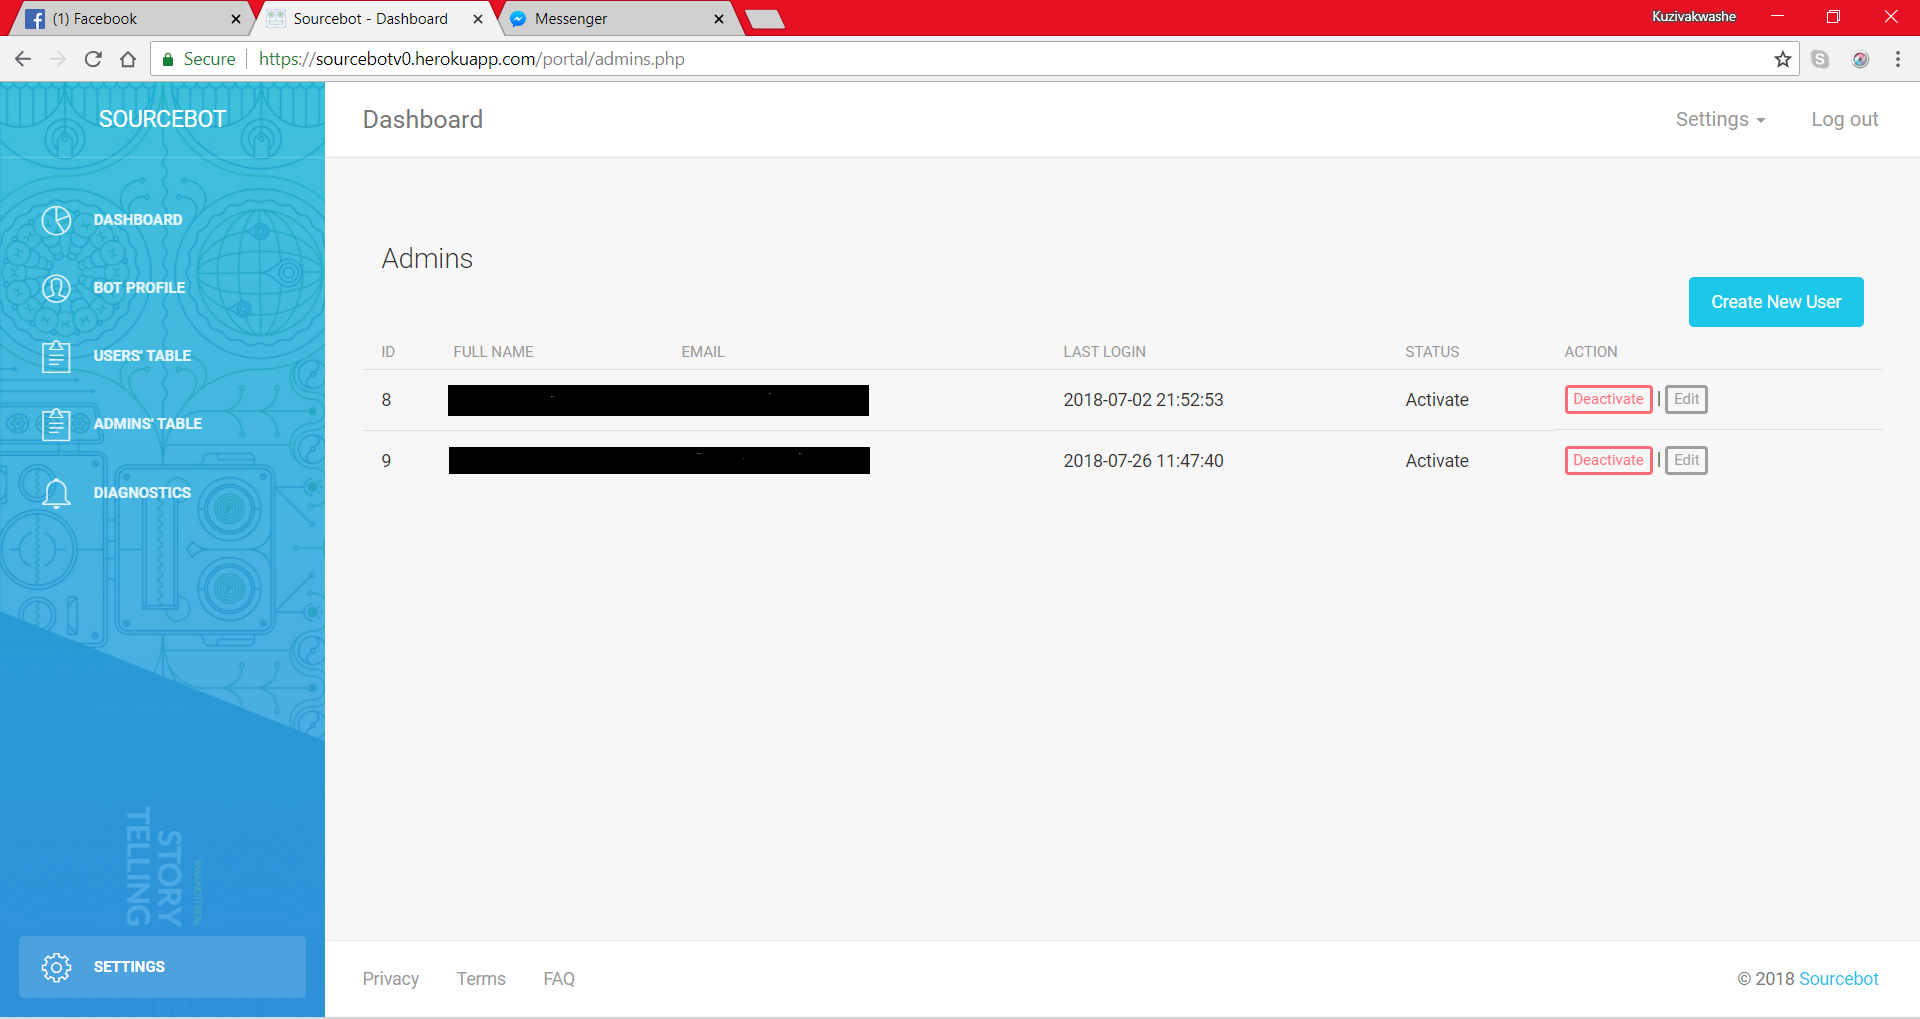The width and height of the screenshot is (1920, 1019).
Task: Expand the Settings dropdown in header
Action: tap(1720, 119)
